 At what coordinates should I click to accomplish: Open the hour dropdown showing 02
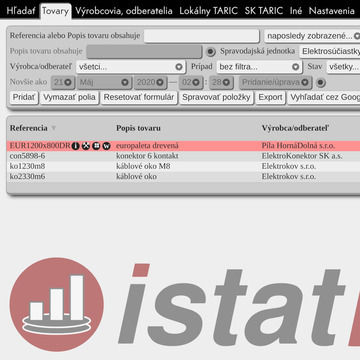pos(191,82)
